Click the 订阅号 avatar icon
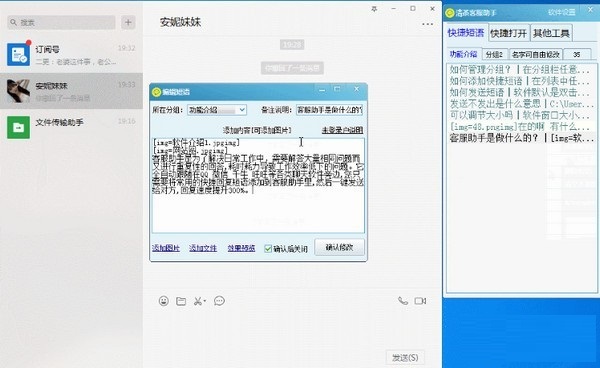The height and width of the screenshot is (368, 600). 18,55
